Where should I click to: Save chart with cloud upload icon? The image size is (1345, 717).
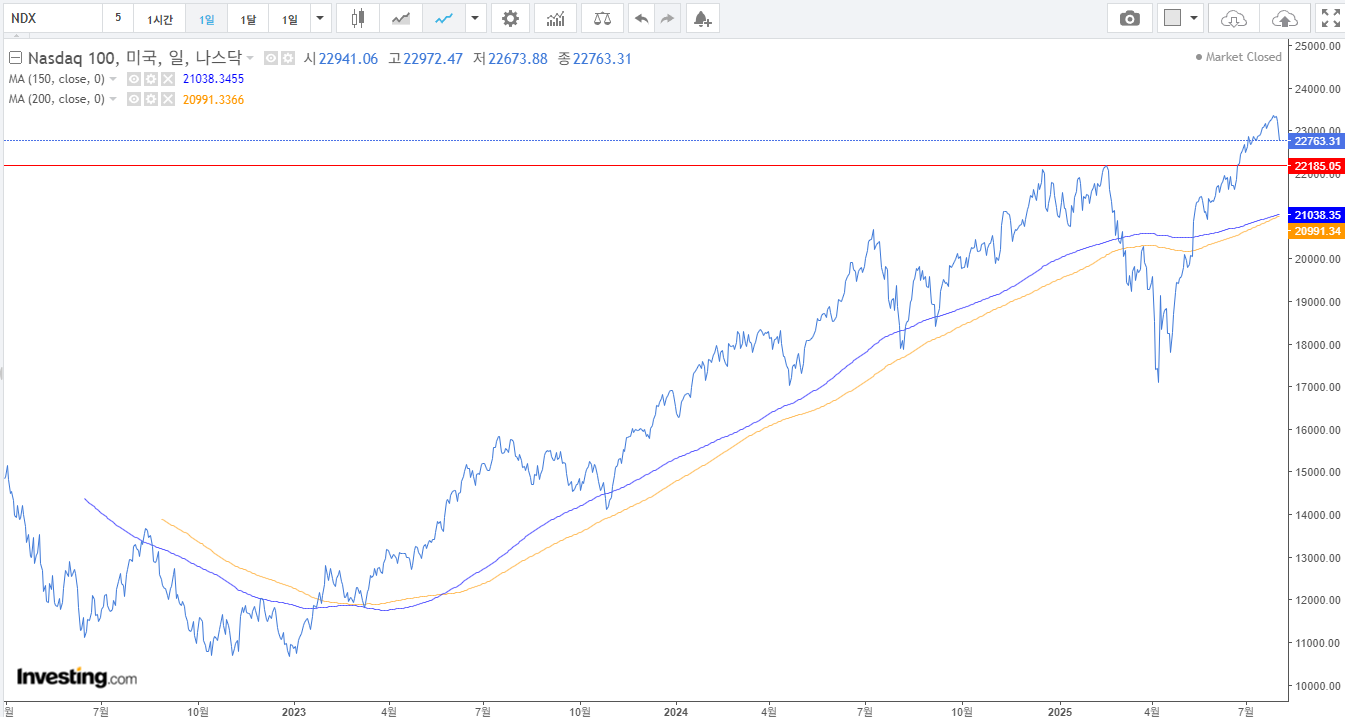(1285, 18)
